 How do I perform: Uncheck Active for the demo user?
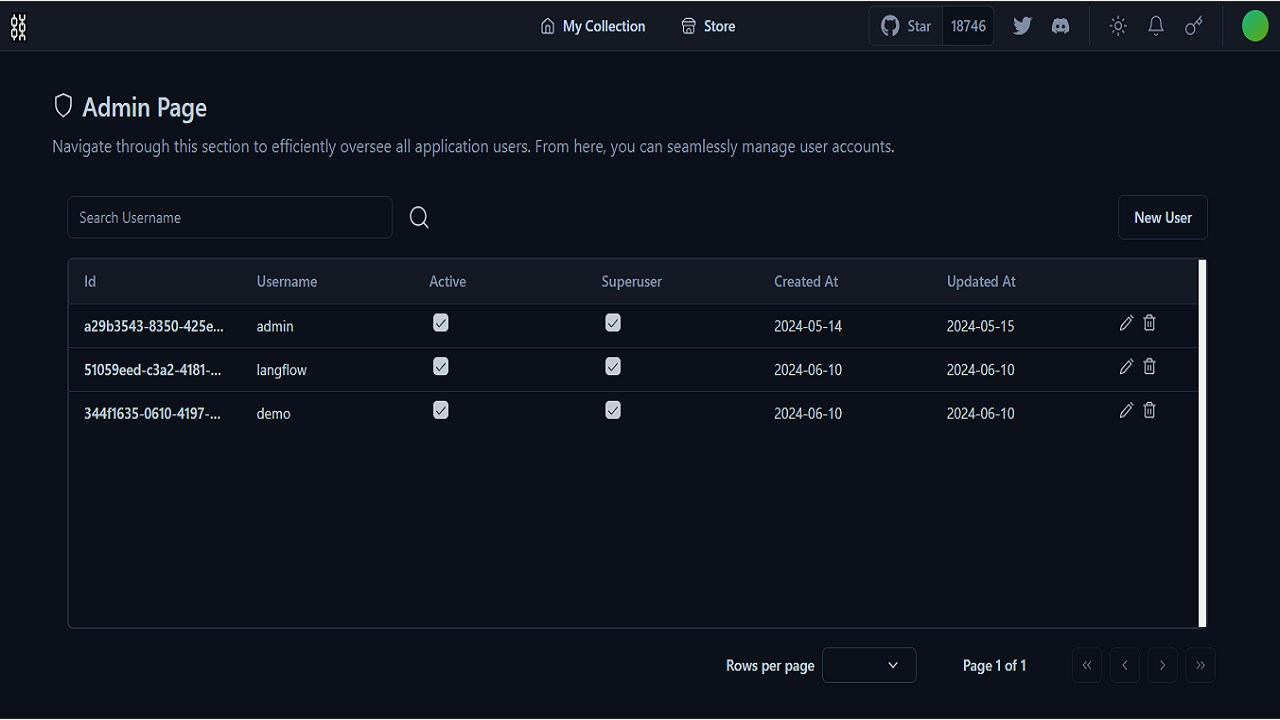[x=440, y=409]
